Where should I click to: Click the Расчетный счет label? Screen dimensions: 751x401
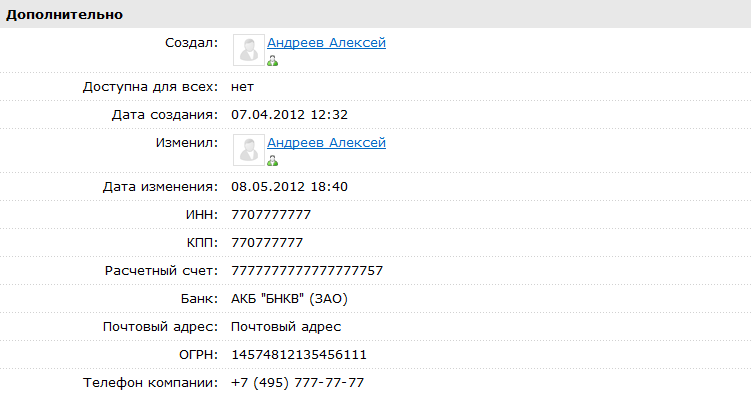[x=161, y=271]
